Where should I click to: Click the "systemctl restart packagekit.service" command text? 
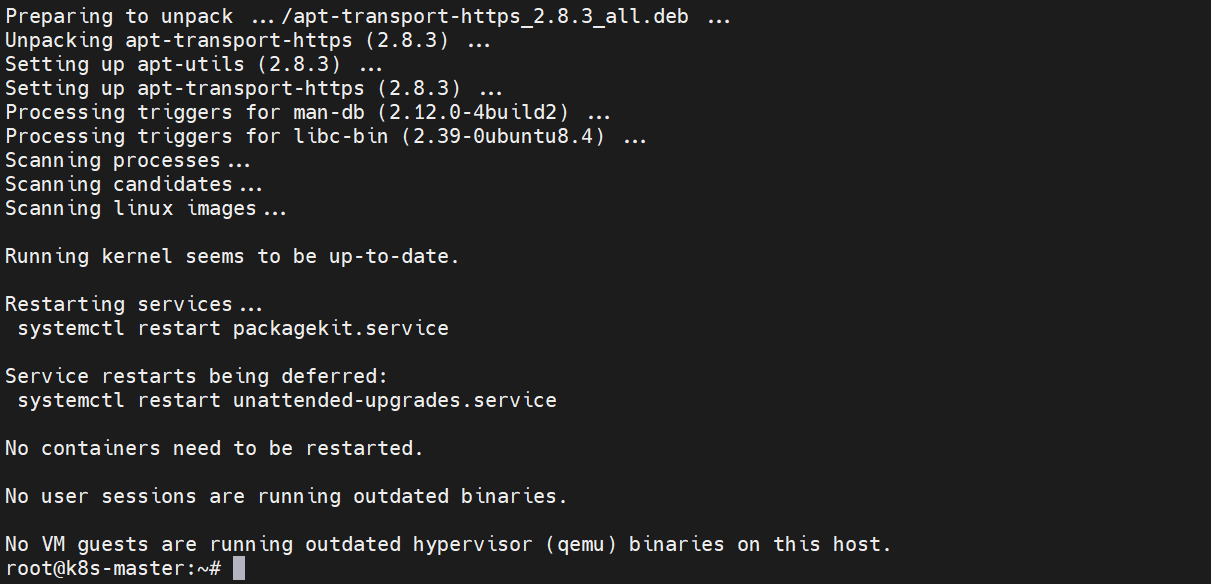point(233,328)
